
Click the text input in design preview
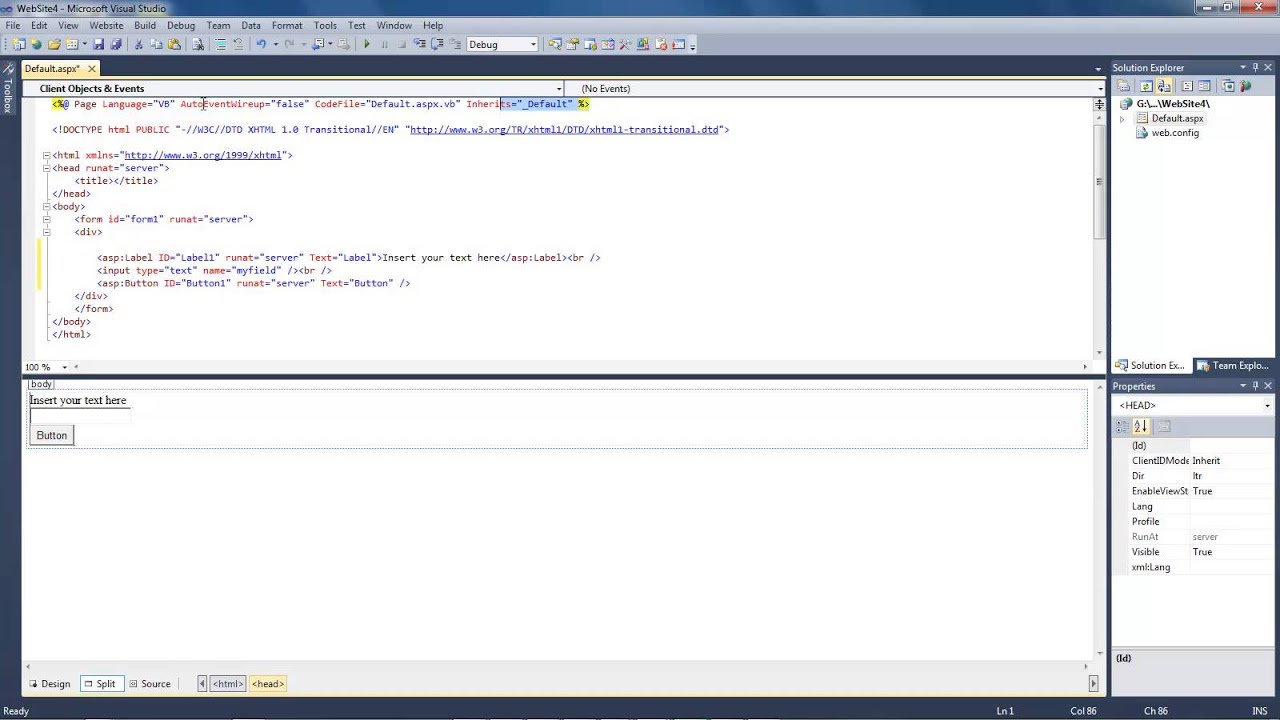coord(80,416)
